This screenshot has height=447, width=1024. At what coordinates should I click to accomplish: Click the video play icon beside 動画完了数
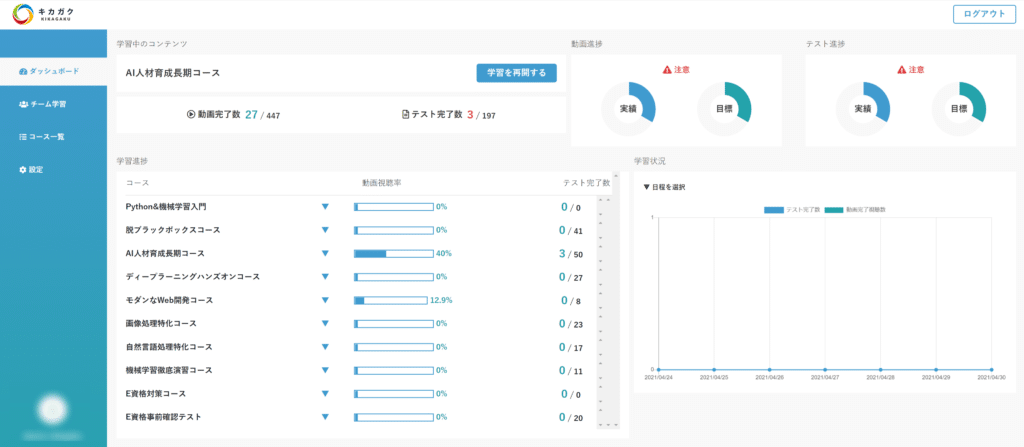point(190,115)
